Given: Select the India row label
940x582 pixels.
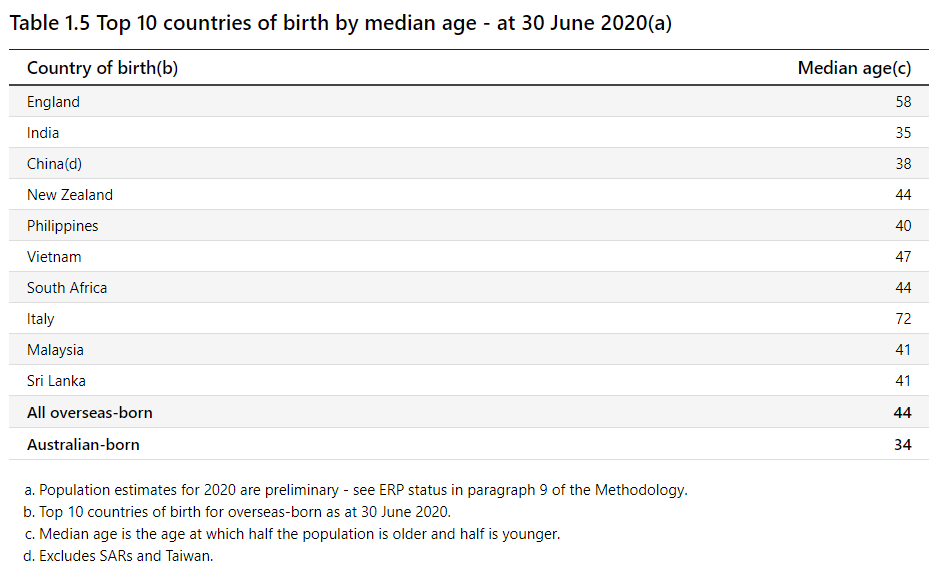Looking at the screenshot, I should pos(43,133).
